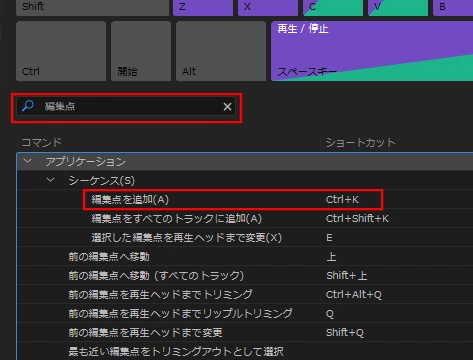This screenshot has height=360, width=473.
Task: Focus the search field containing 編集点
Action: (126, 107)
